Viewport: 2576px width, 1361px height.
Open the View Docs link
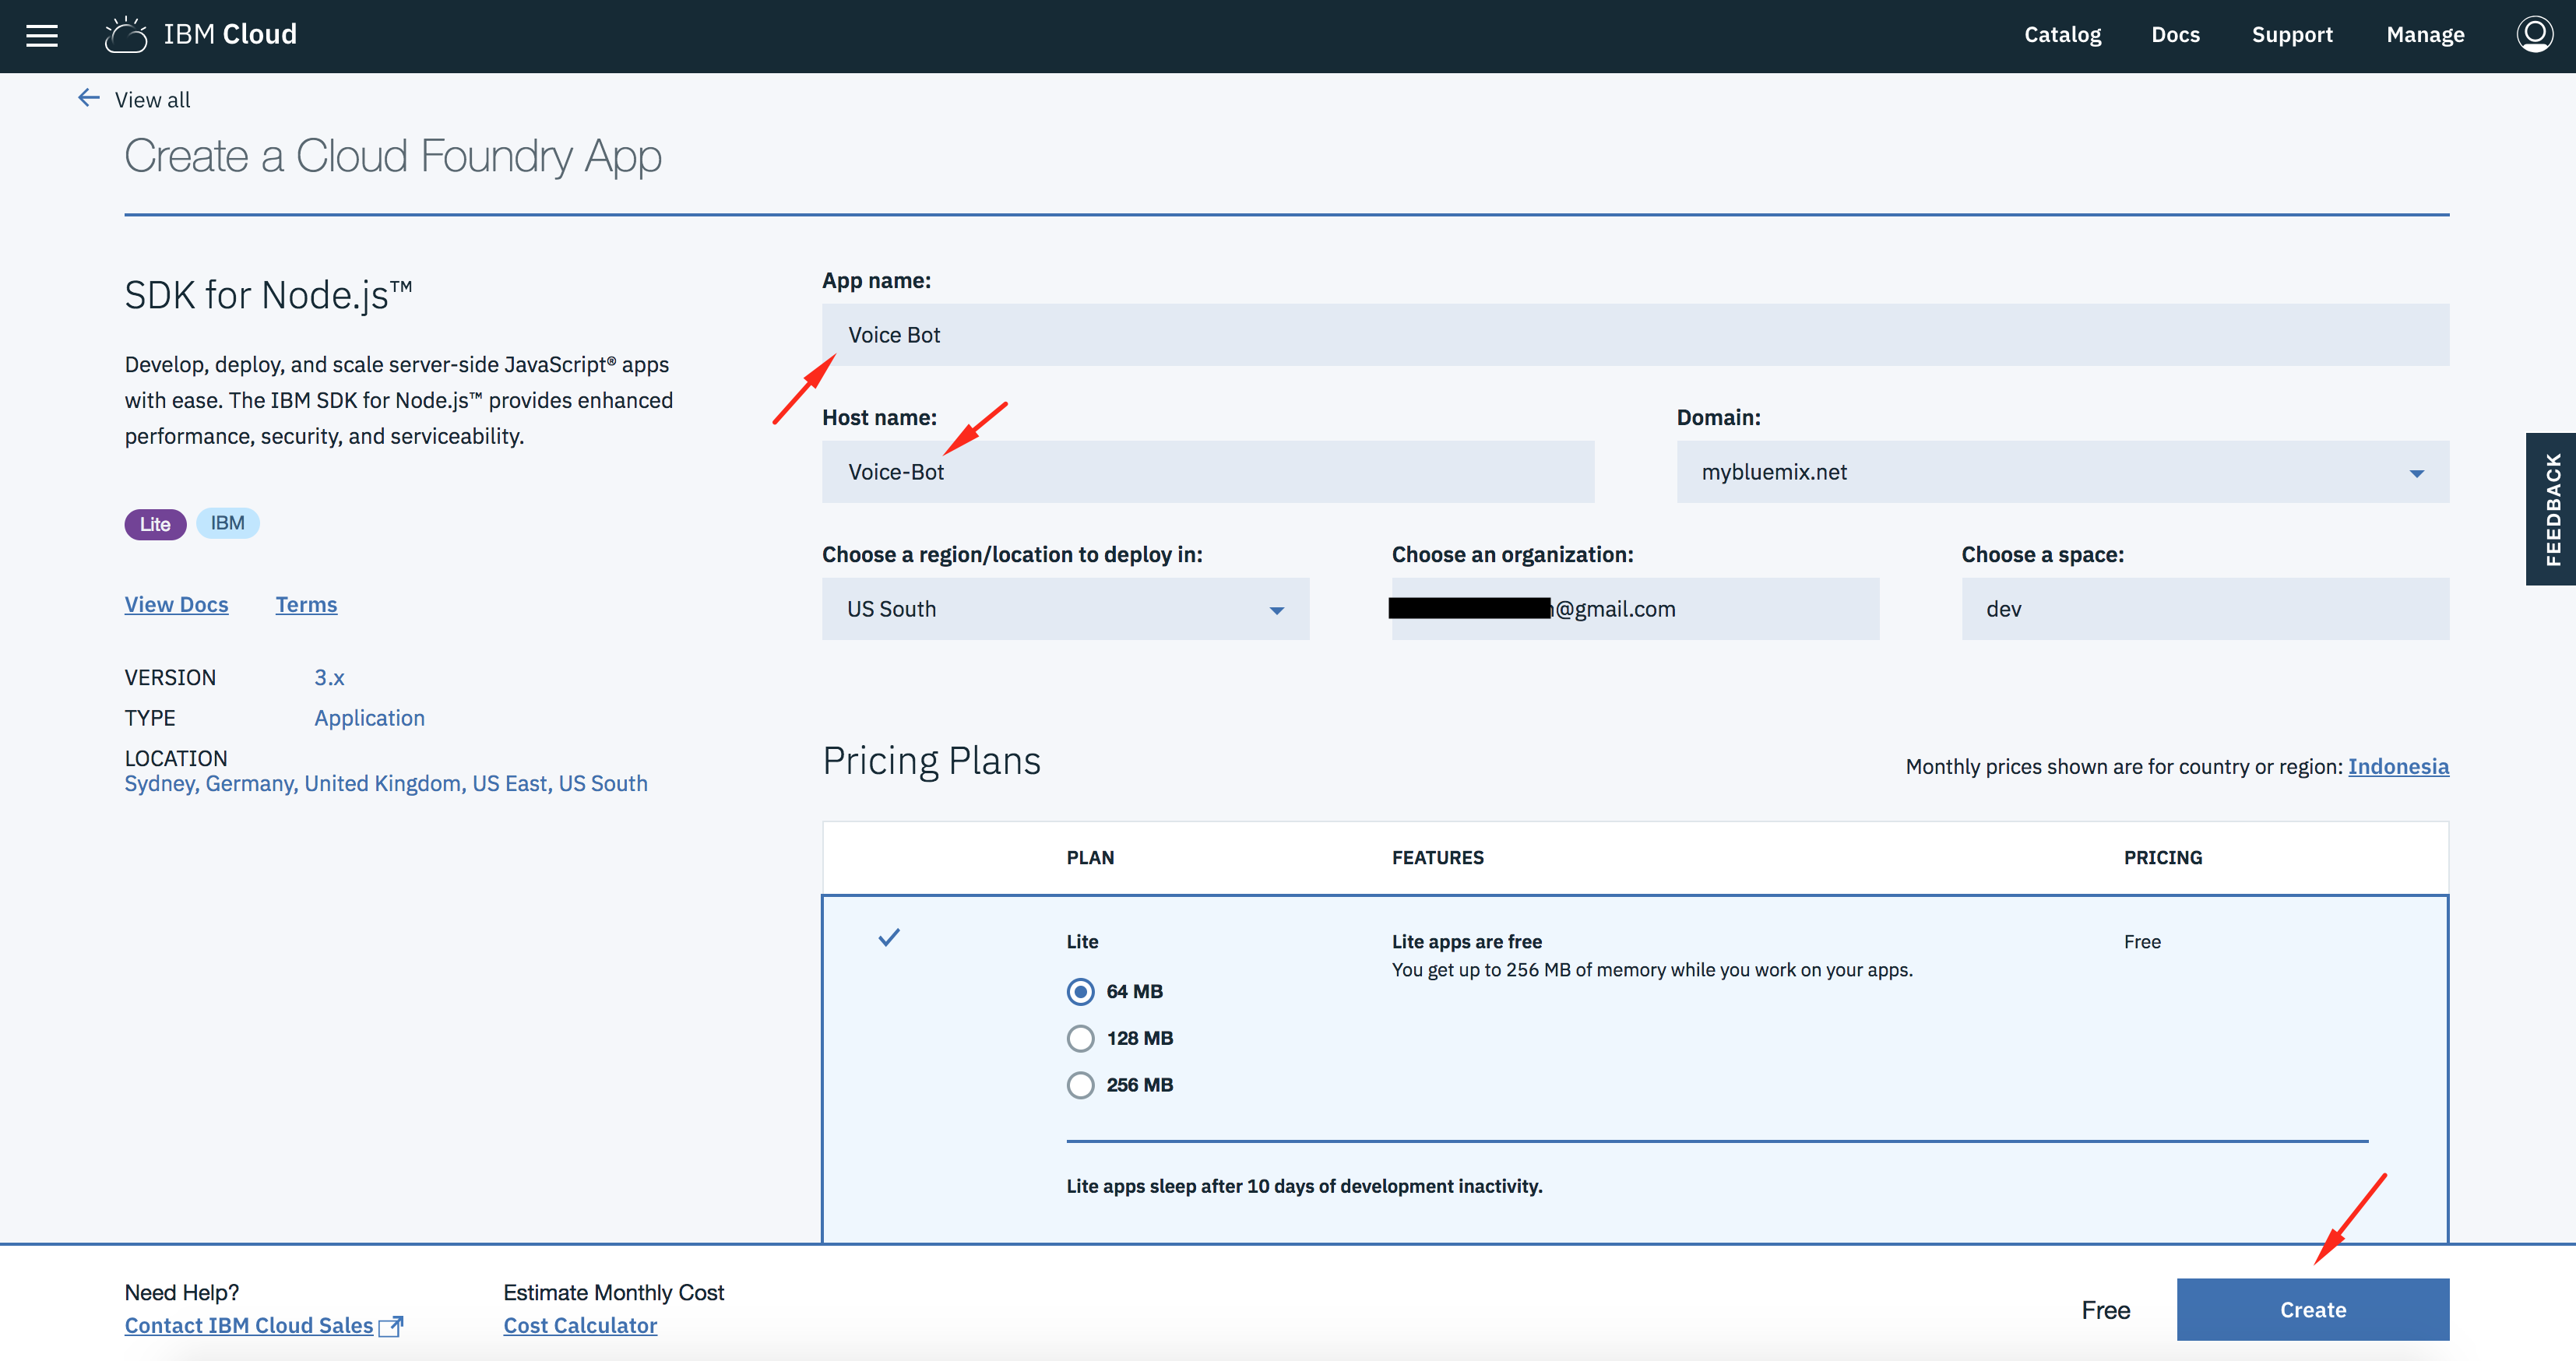(176, 605)
